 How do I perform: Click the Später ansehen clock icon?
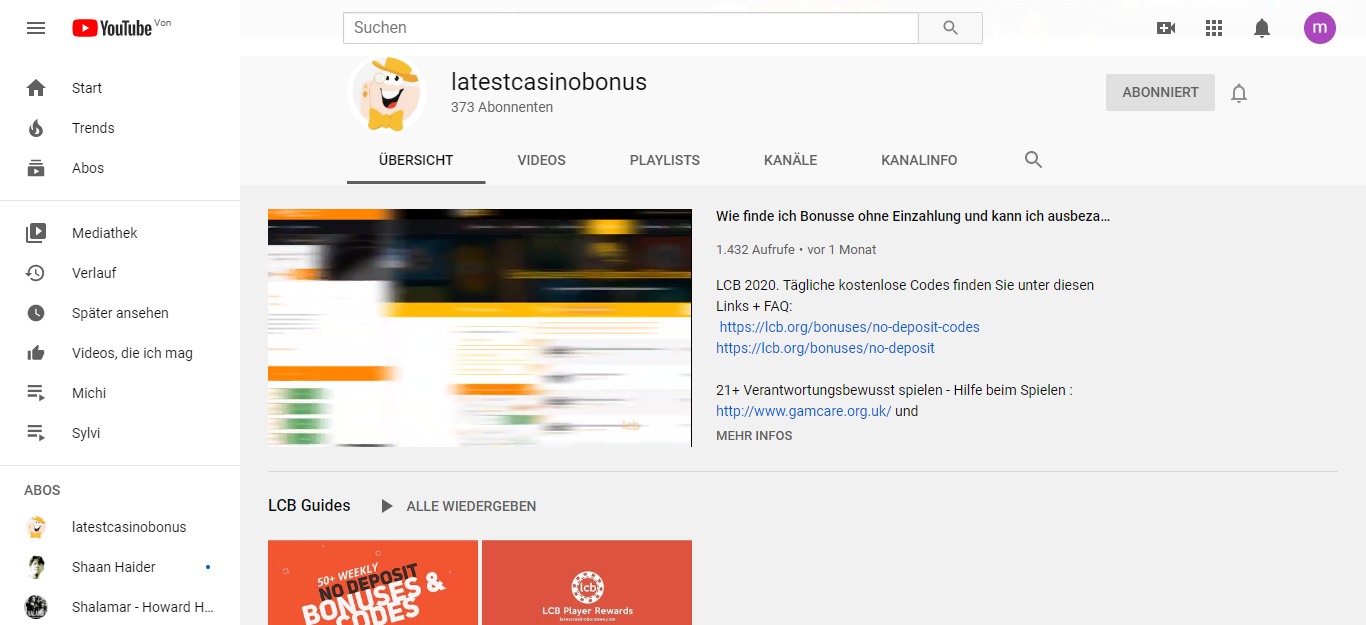click(x=36, y=313)
